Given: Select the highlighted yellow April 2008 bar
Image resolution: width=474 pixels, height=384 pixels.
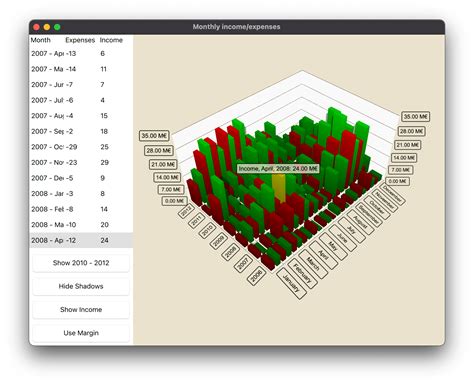Looking at the screenshot, I should click(x=279, y=188).
